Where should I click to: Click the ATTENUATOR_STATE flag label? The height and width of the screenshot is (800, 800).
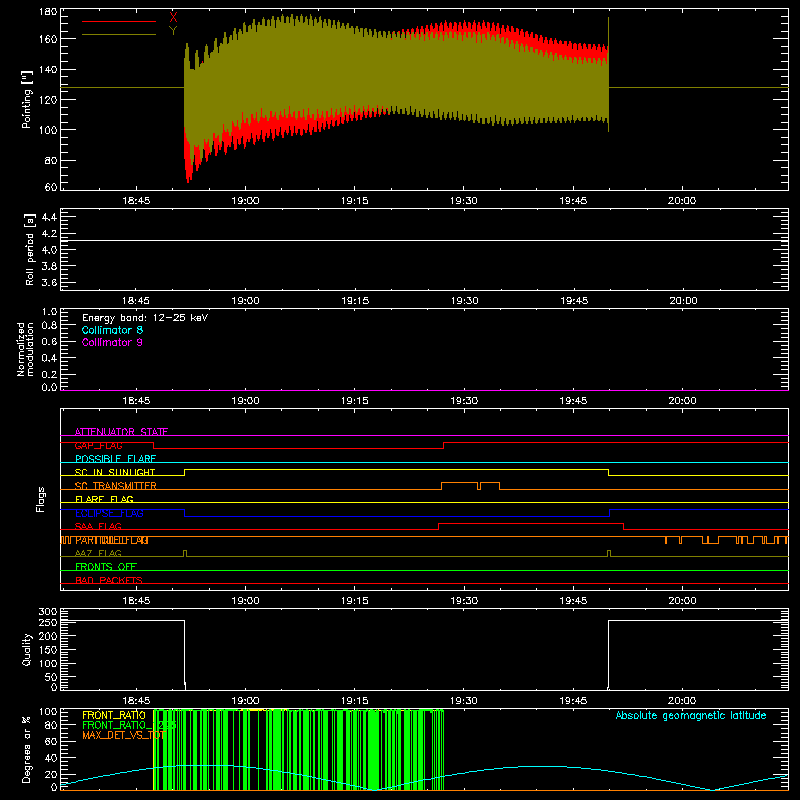point(121,432)
